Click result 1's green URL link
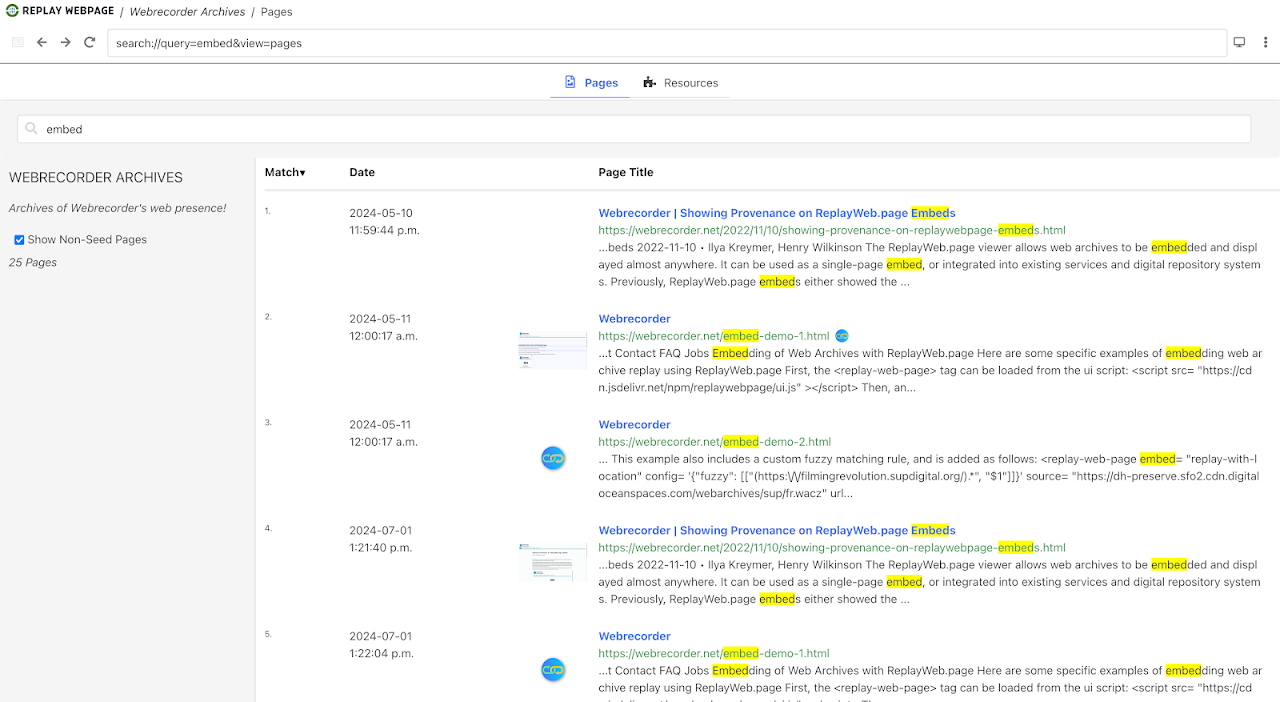This screenshot has height=702, width=1280. click(832, 230)
